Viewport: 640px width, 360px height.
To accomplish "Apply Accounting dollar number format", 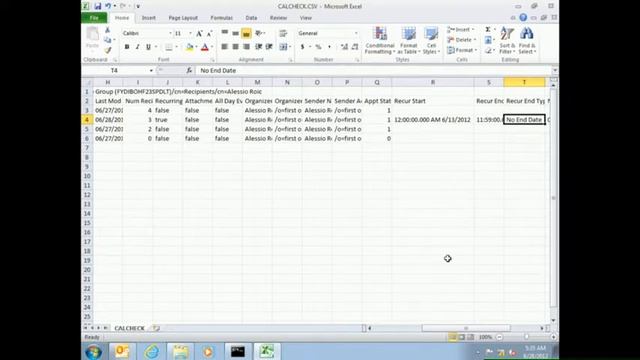I will (x=302, y=47).
